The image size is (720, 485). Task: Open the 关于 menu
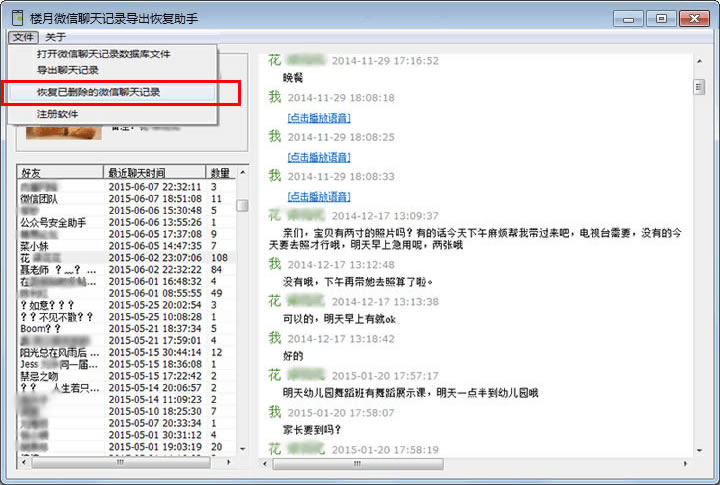tap(56, 37)
